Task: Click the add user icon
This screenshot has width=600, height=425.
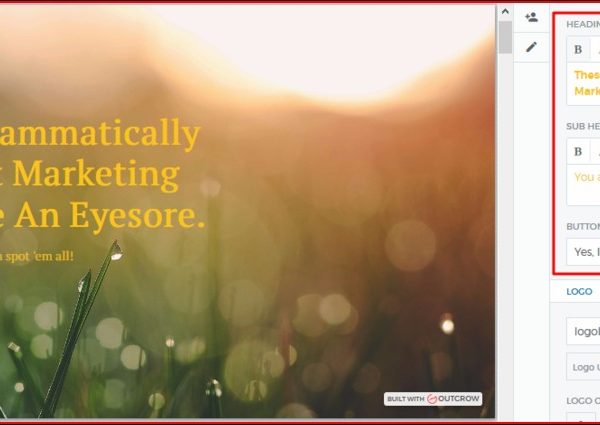Action: click(531, 17)
